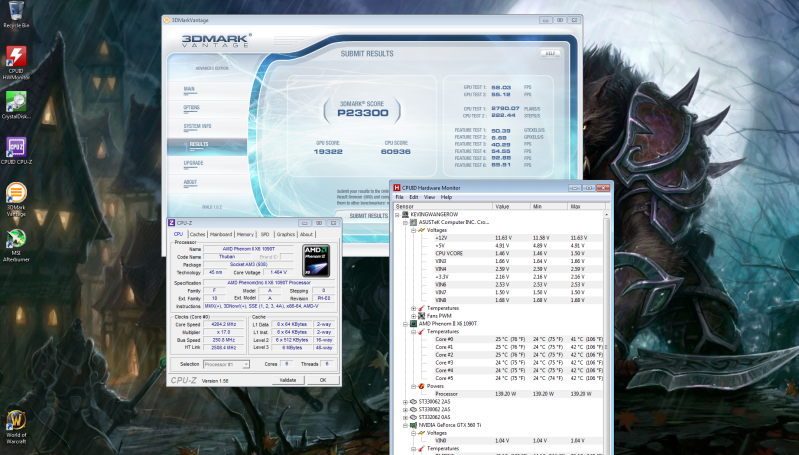Click the ST332062 0AS hard drive icon

(x=413, y=417)
